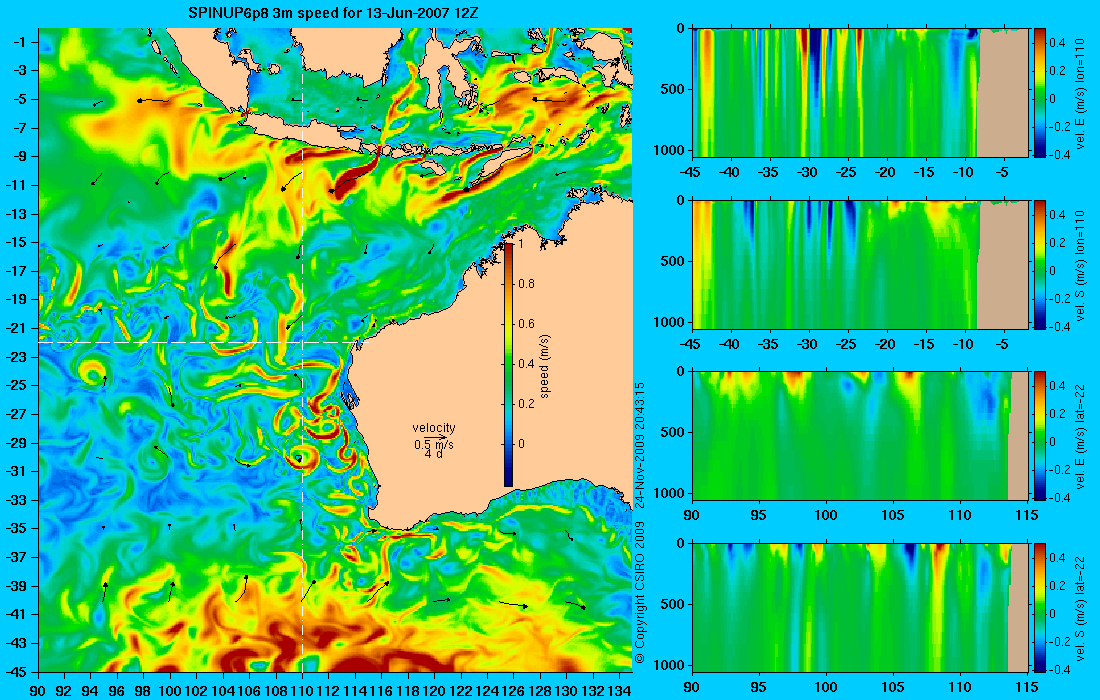This screenshot has width=1100, height=700.
Task: Click the white dashed latitude -22 line on the map
Action: pos(199,342)
